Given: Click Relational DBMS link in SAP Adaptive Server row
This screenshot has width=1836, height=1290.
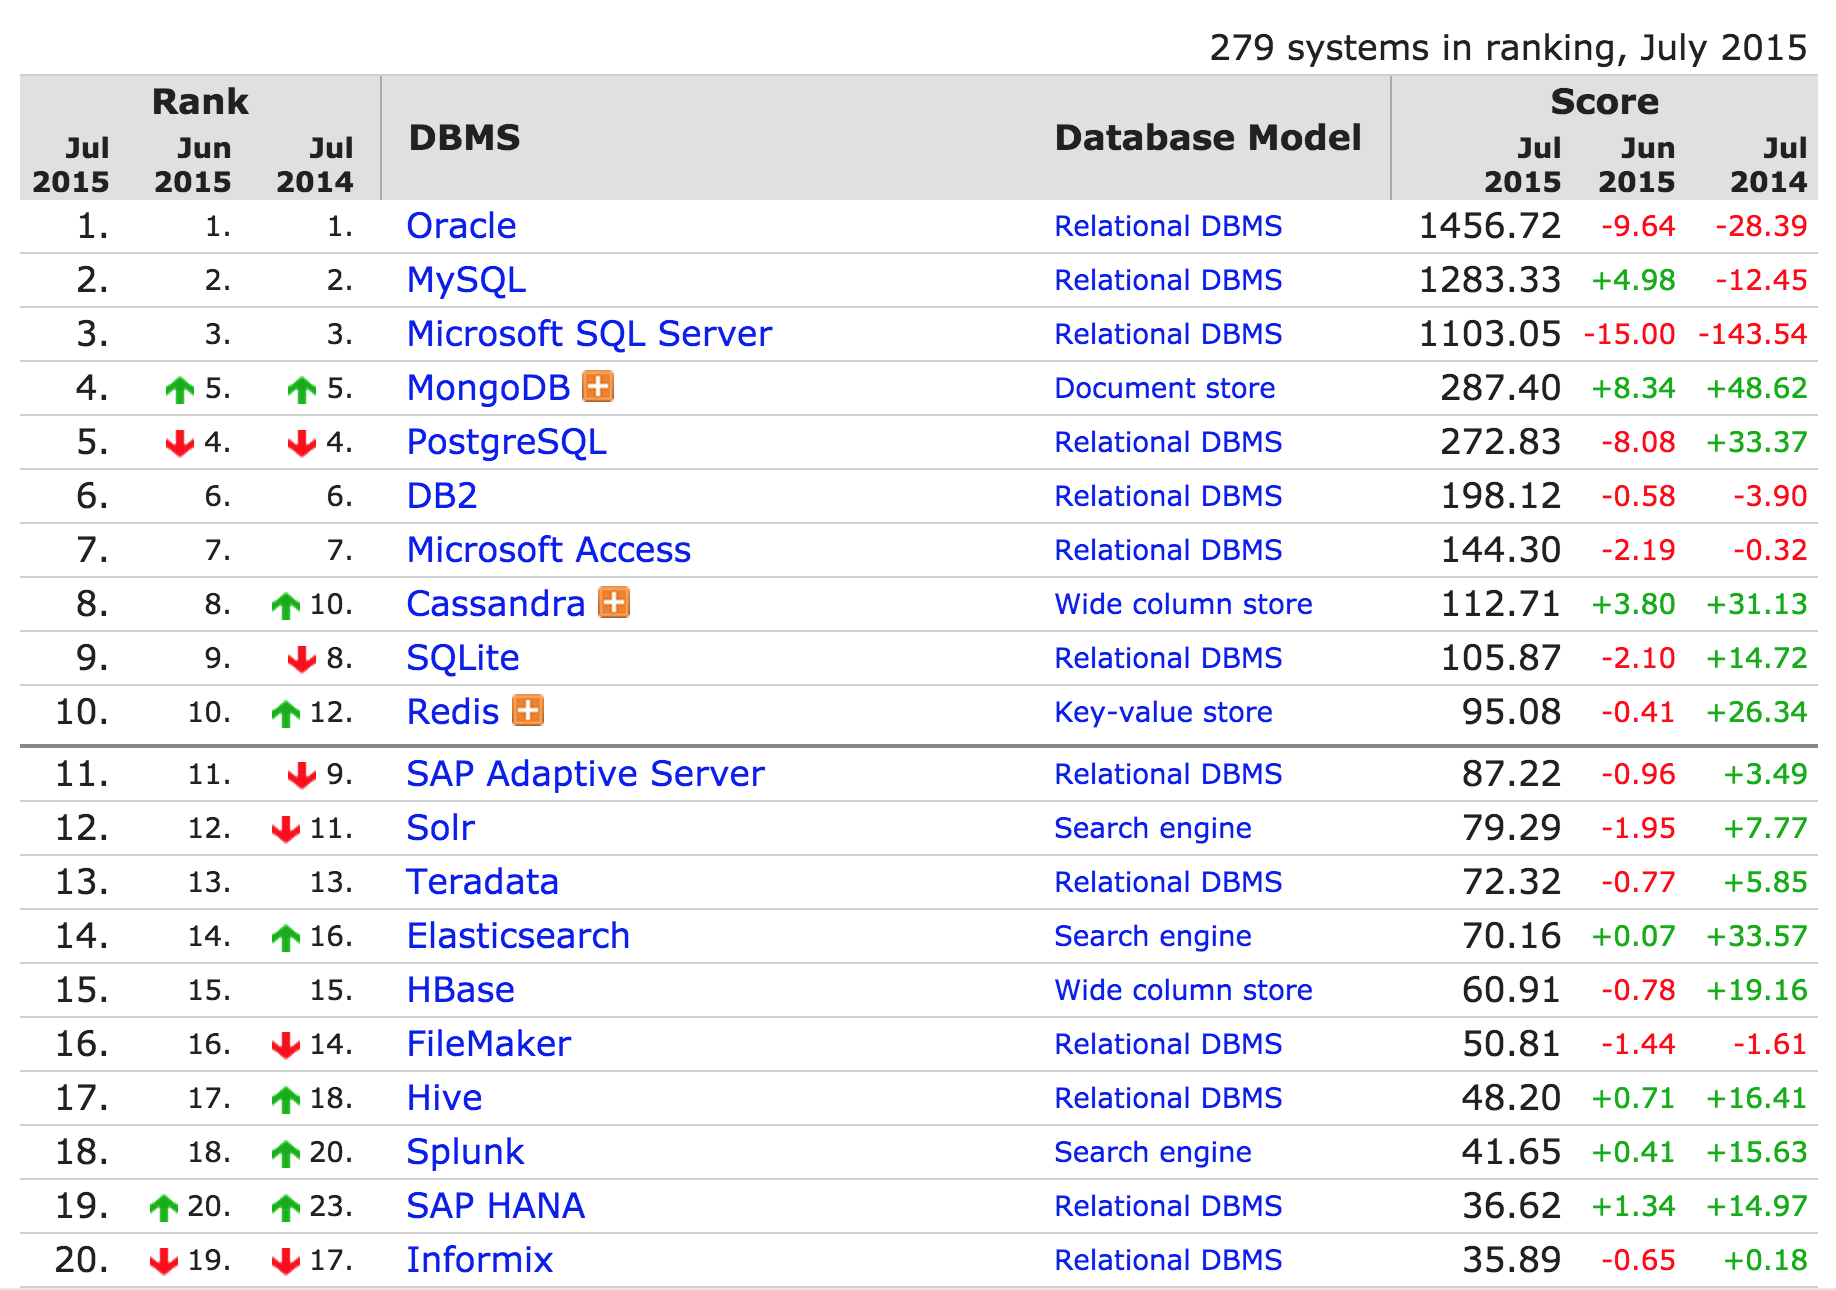Looking at the screenshot, I should coord(1168,774).
